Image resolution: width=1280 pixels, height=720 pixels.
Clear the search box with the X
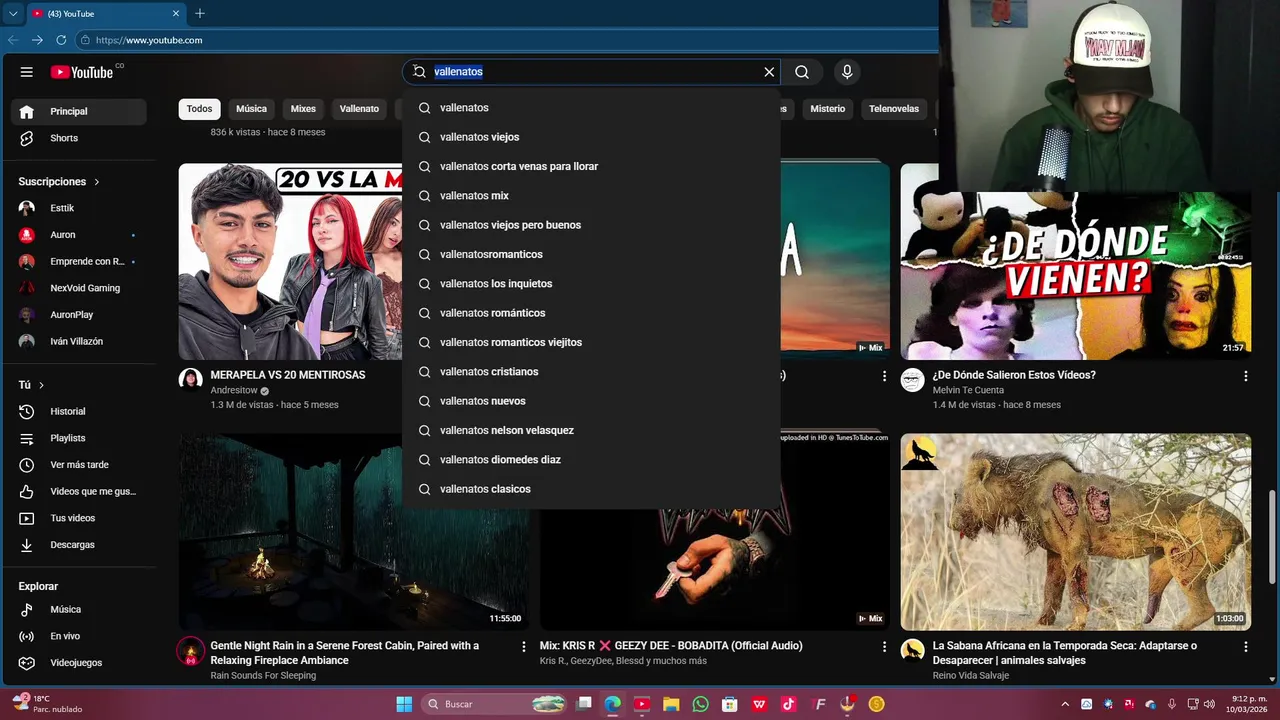pos(769,72)
